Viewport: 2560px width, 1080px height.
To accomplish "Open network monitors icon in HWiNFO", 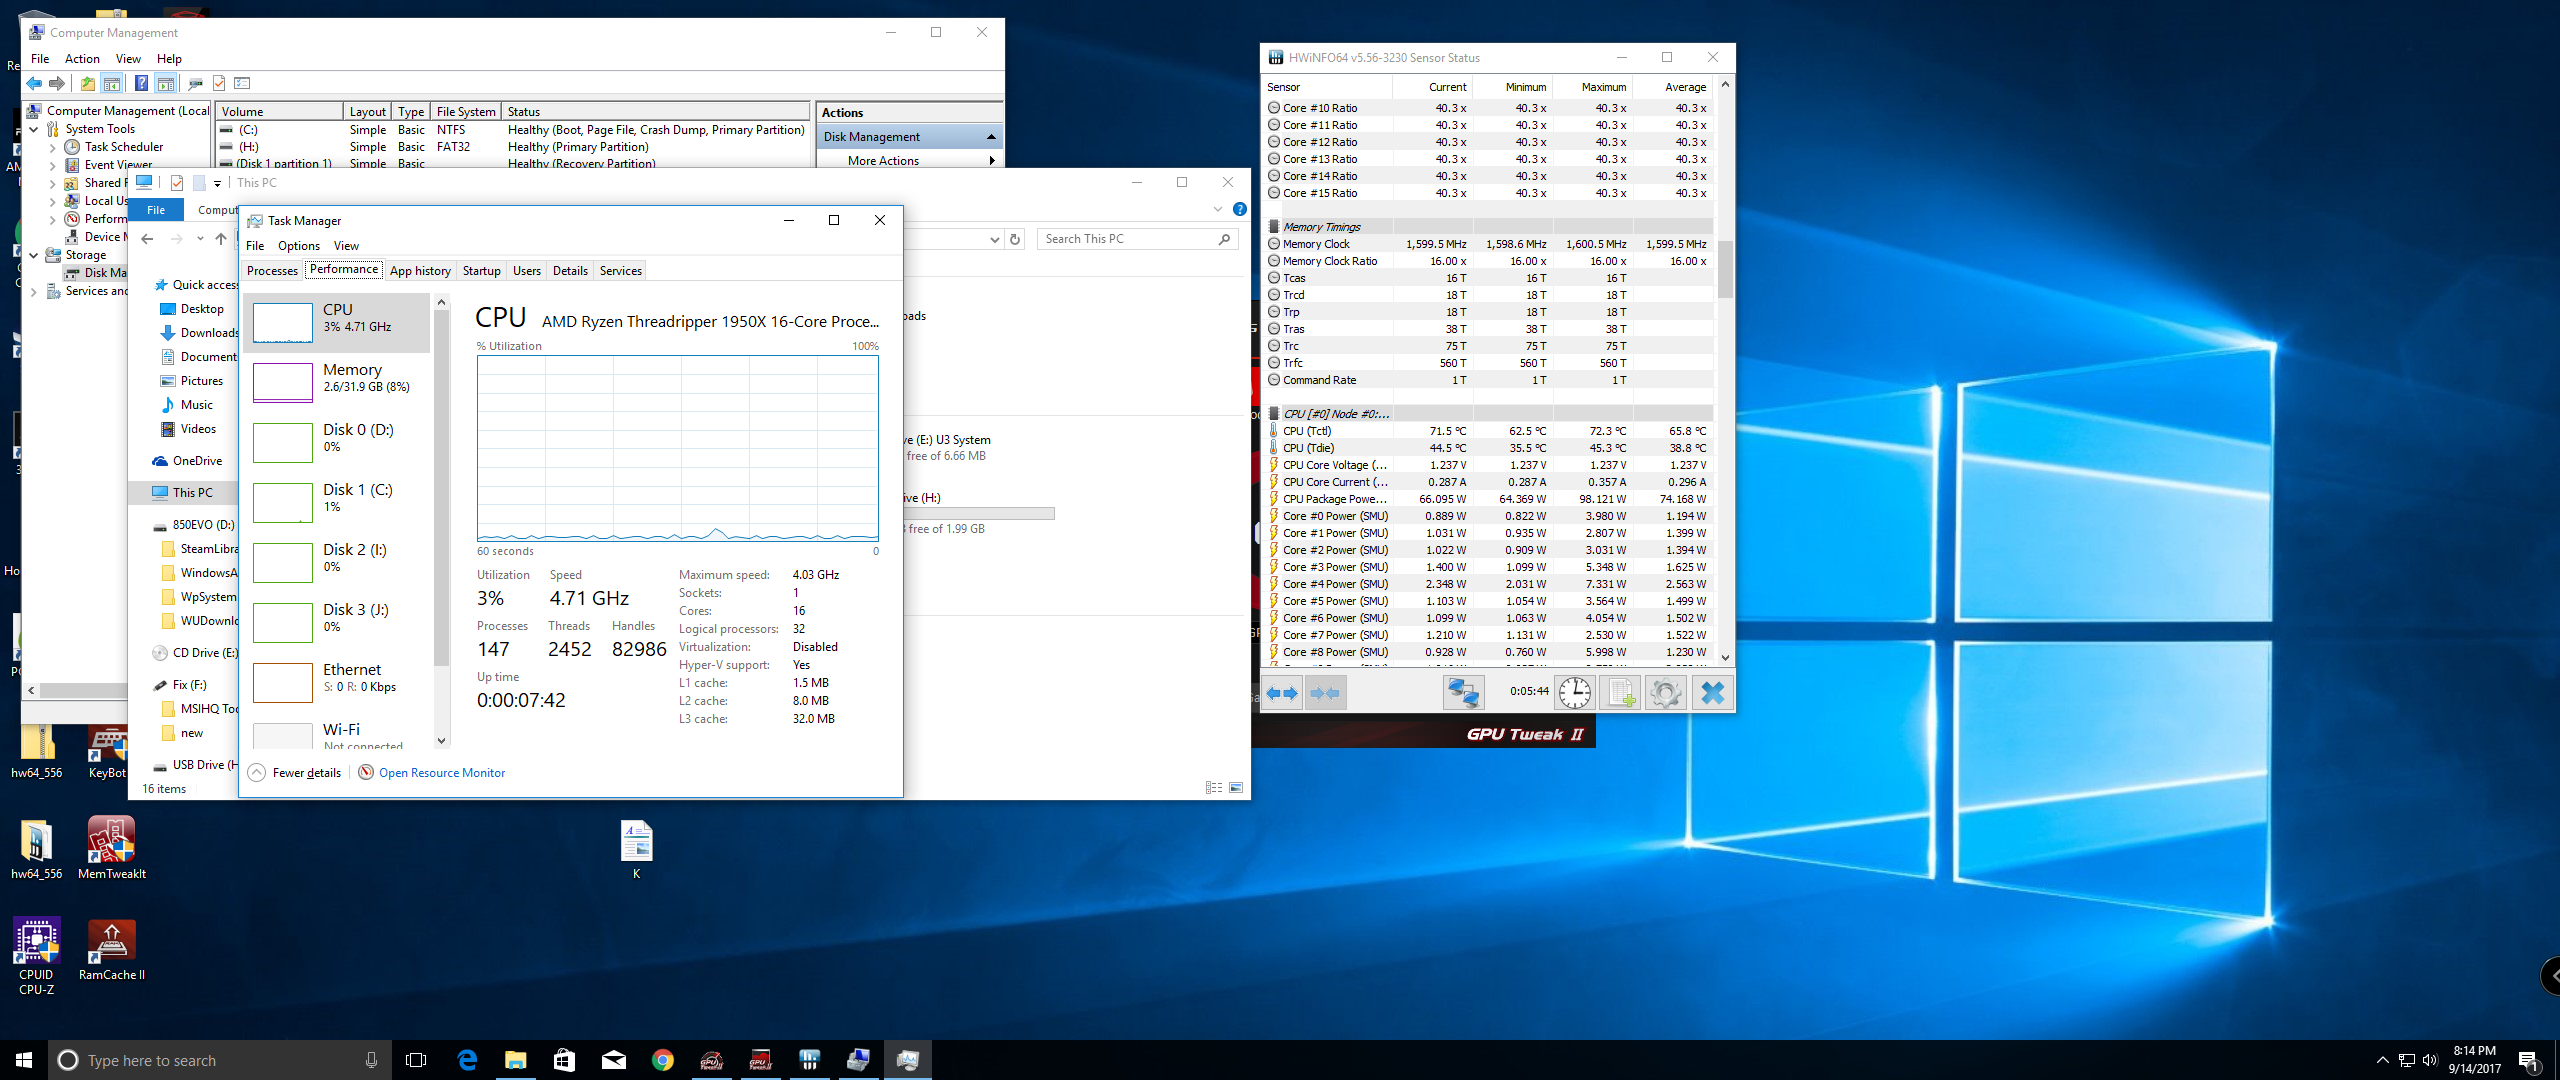I will 1463,692.
